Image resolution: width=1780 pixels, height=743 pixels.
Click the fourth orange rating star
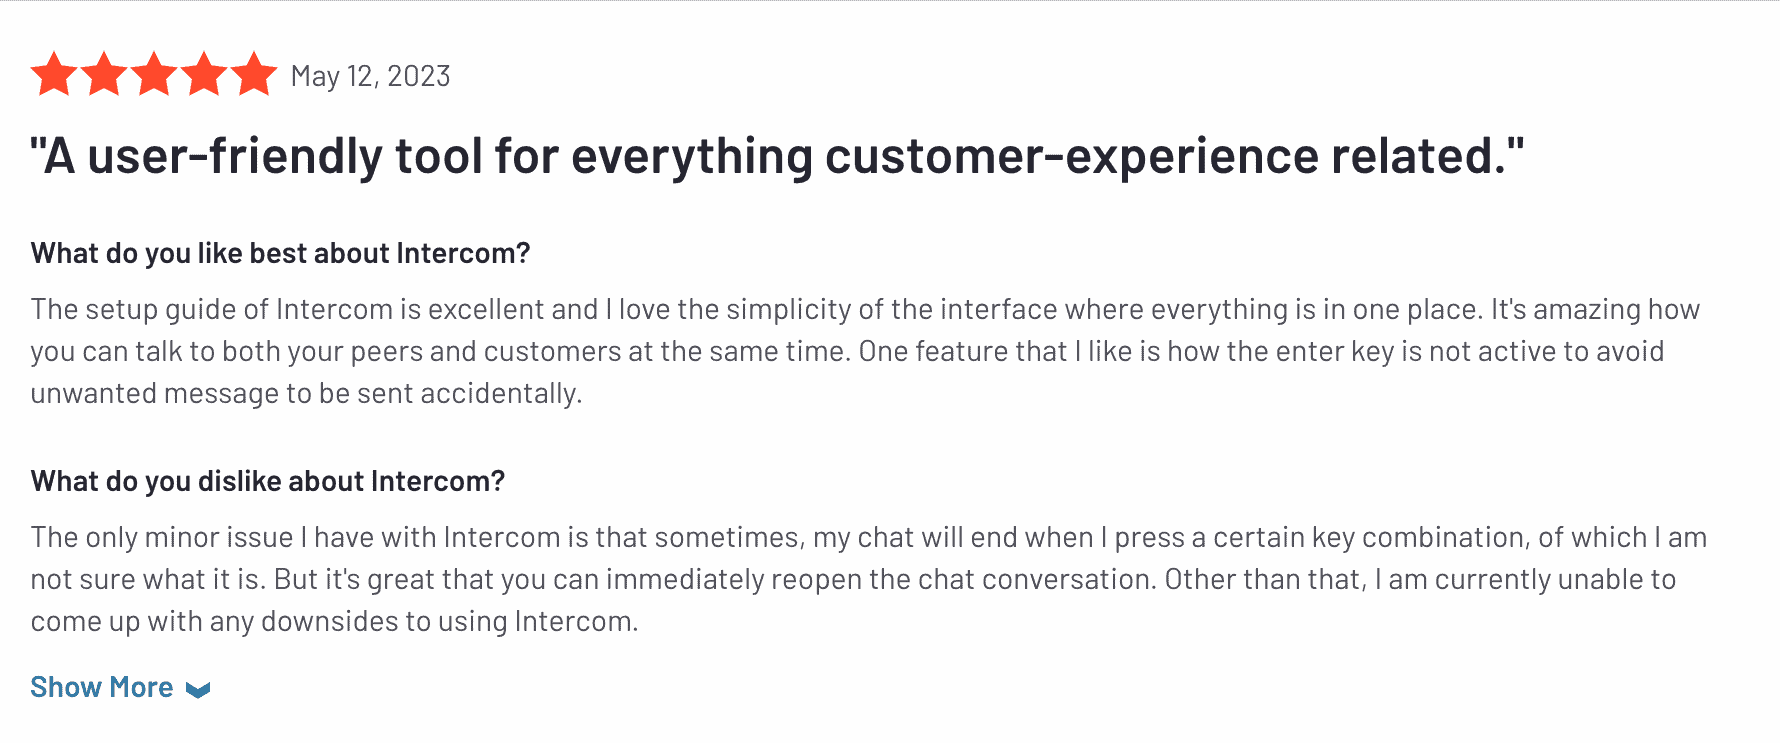[x=204, y=75]
